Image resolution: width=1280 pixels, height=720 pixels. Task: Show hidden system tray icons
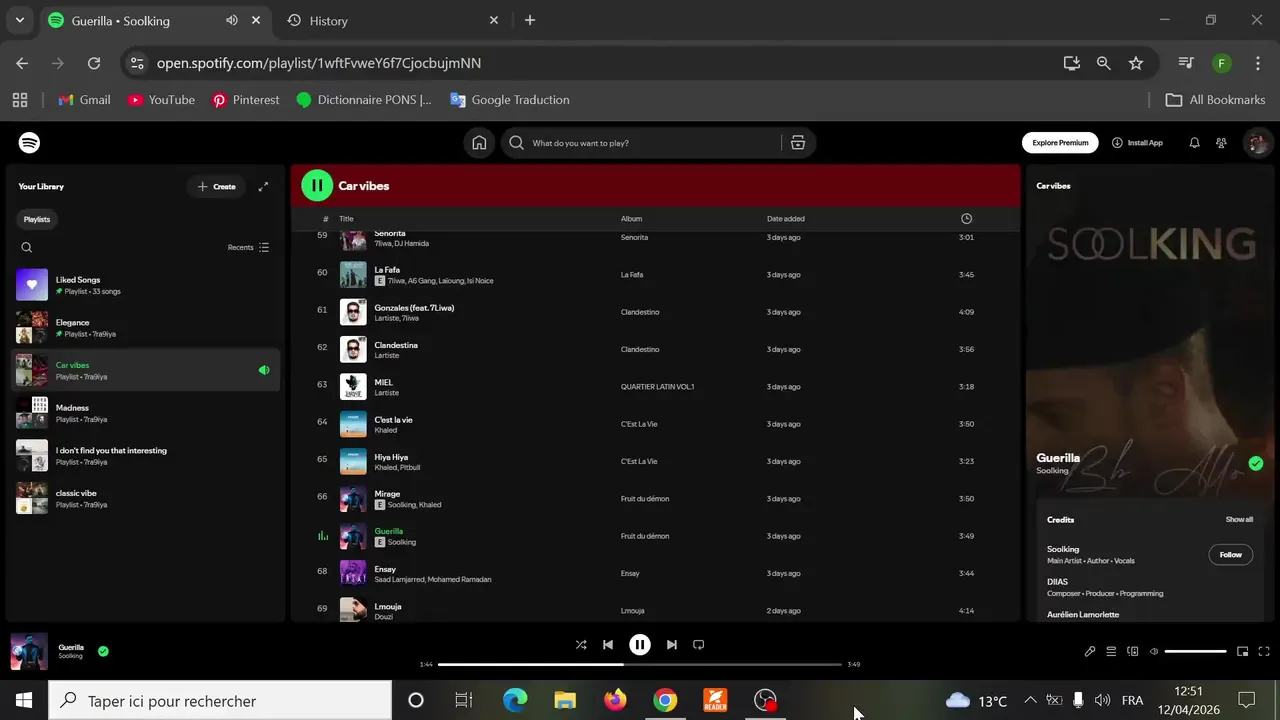[1030, 700]
